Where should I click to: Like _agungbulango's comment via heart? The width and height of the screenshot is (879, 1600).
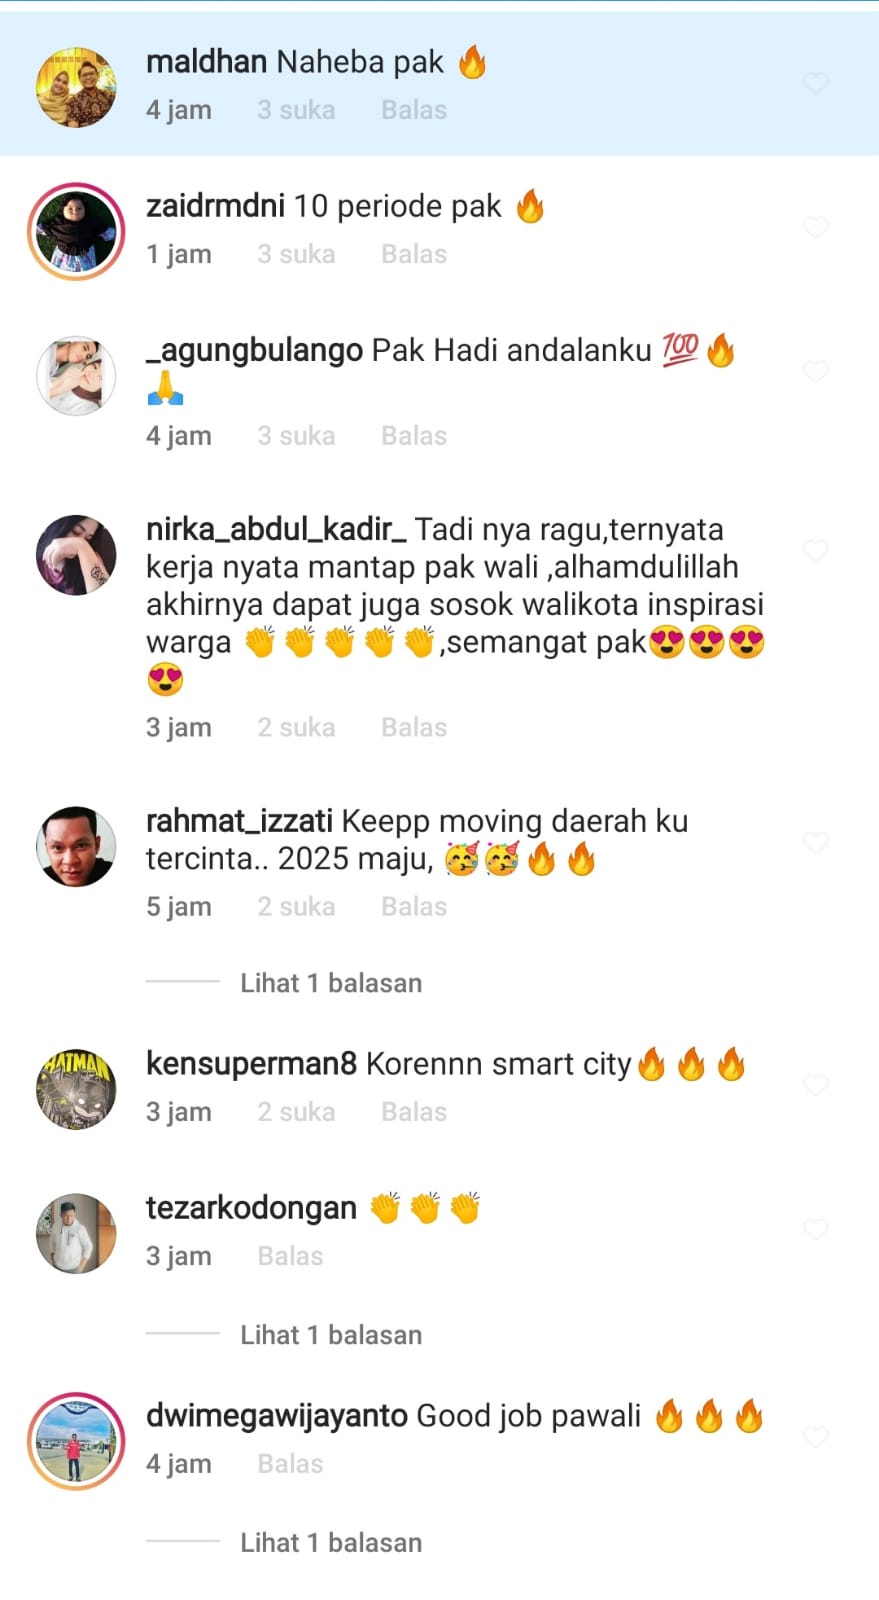pos(816,371)
